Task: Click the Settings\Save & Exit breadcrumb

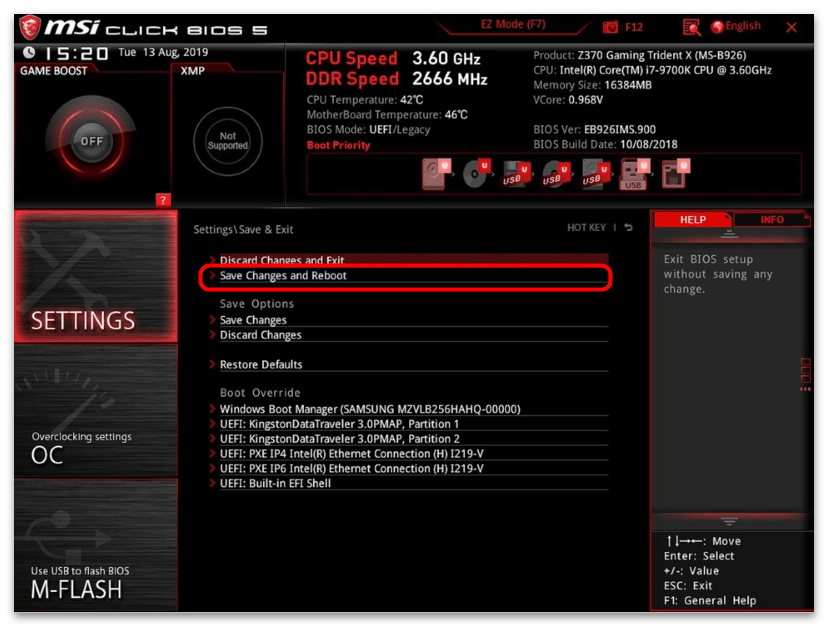Action: coord(243,229)
